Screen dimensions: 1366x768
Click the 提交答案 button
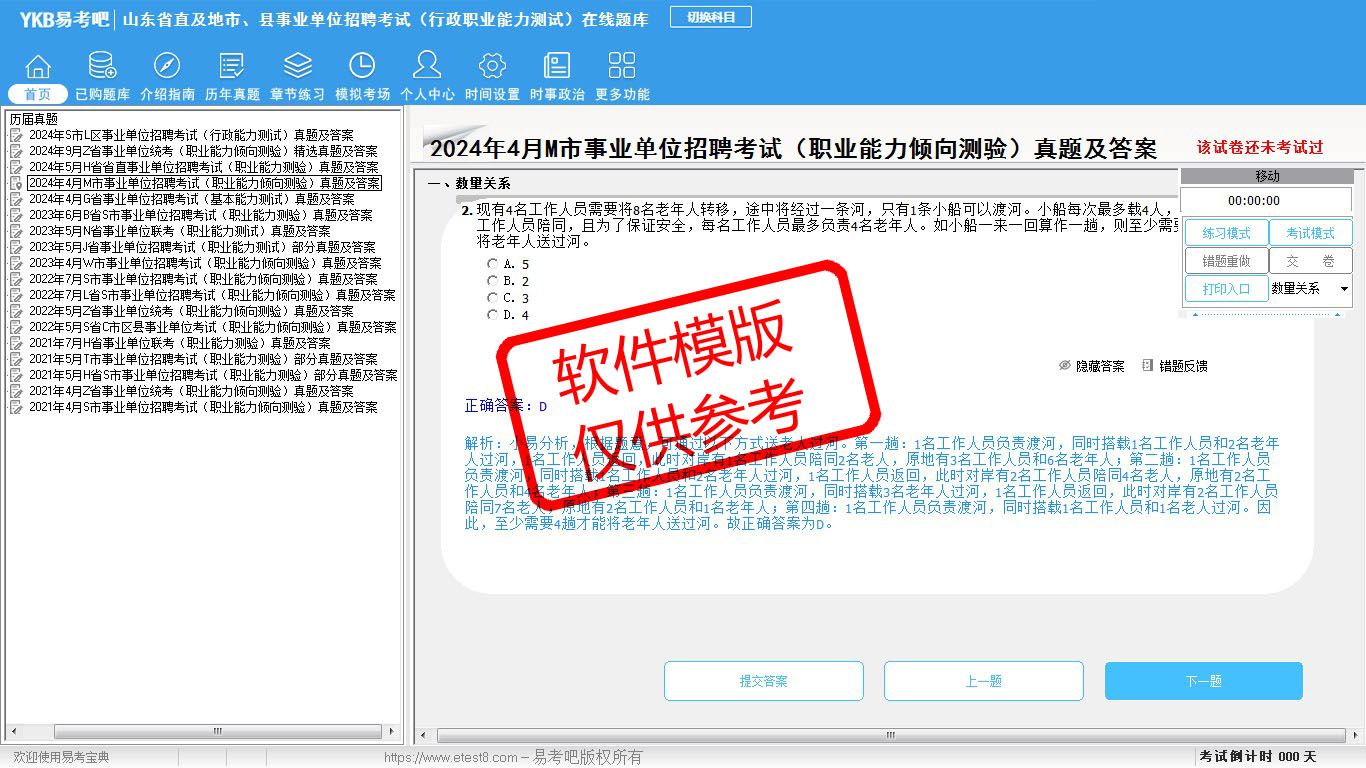pos(763,681)
